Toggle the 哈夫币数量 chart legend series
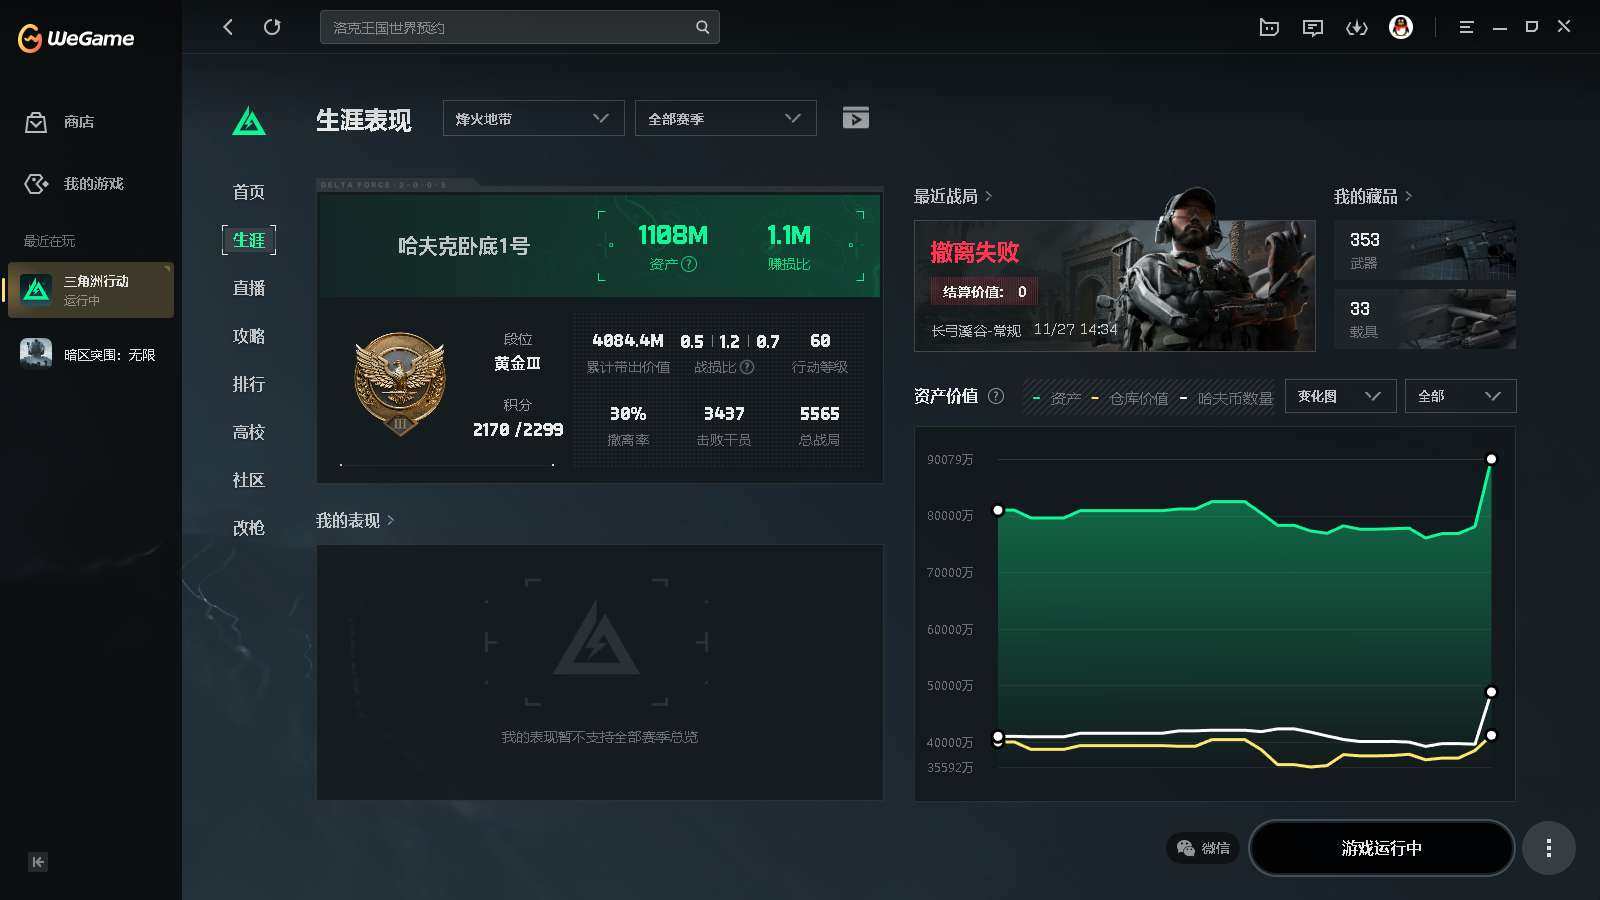 pyautogui.click(x=1226, y=398)
